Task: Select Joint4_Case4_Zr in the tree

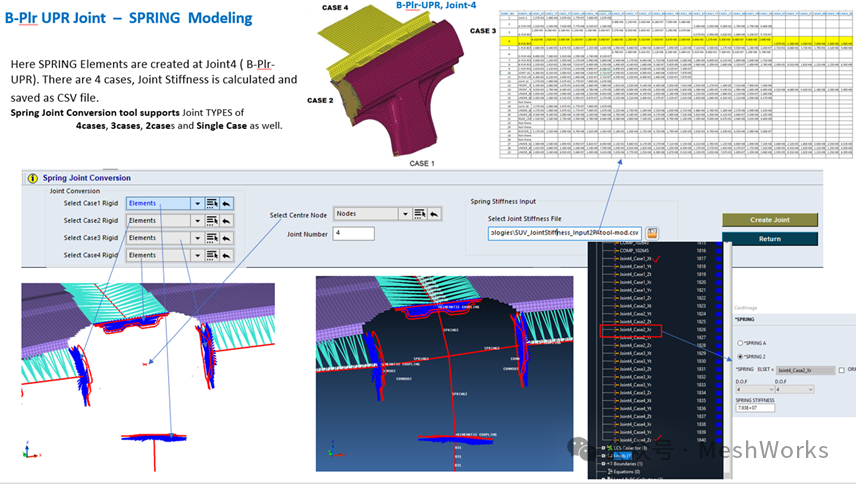Action: (x=635, y=440)
